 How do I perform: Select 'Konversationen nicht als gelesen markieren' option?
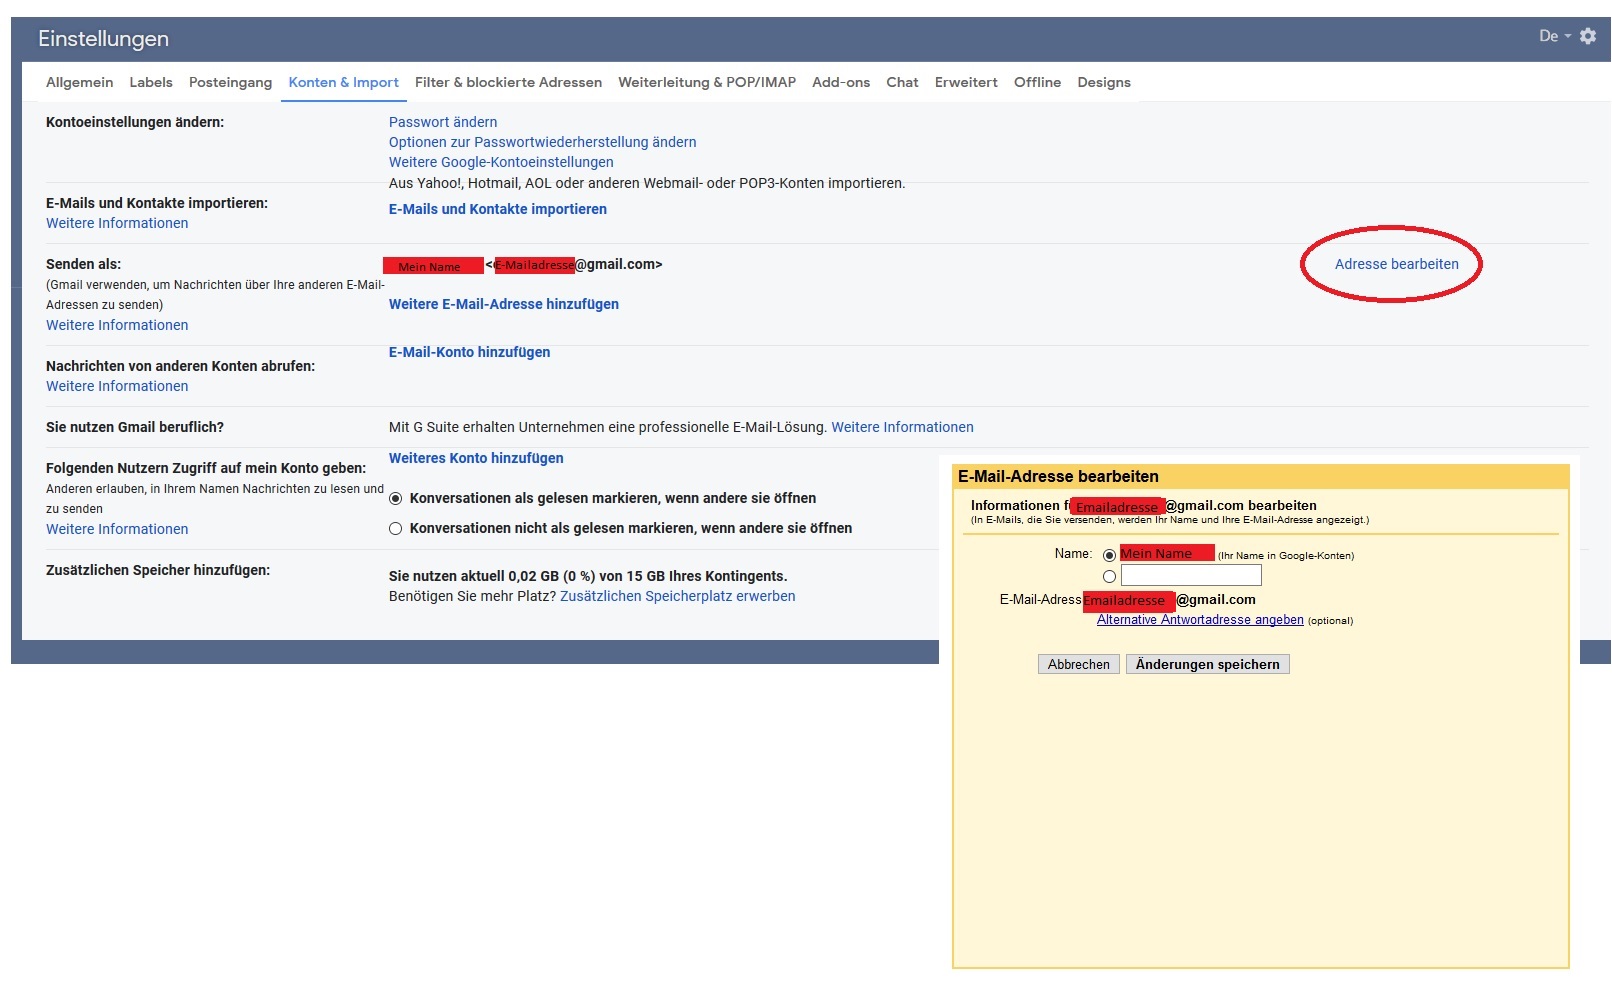(396, 528)
